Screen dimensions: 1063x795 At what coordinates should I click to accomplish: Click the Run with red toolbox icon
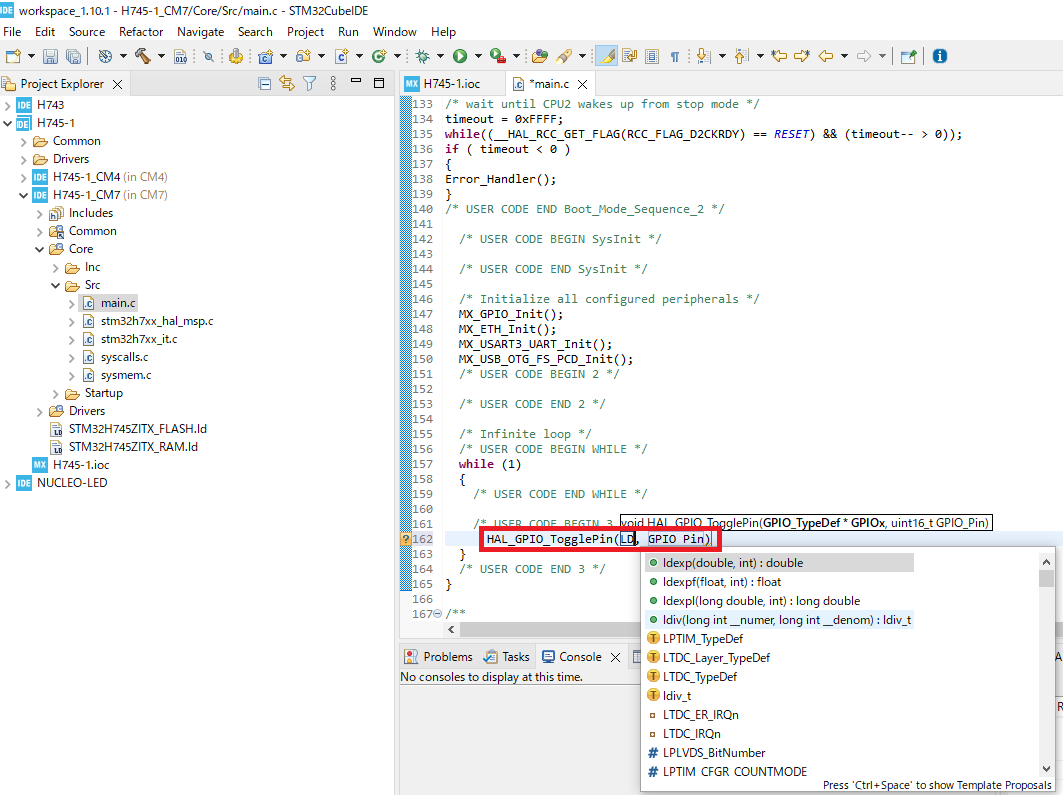[x=498, y=56]
